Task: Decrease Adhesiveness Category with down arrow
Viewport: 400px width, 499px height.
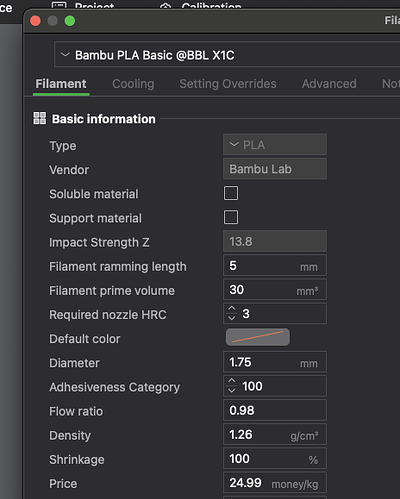Action: coord(231,390)
